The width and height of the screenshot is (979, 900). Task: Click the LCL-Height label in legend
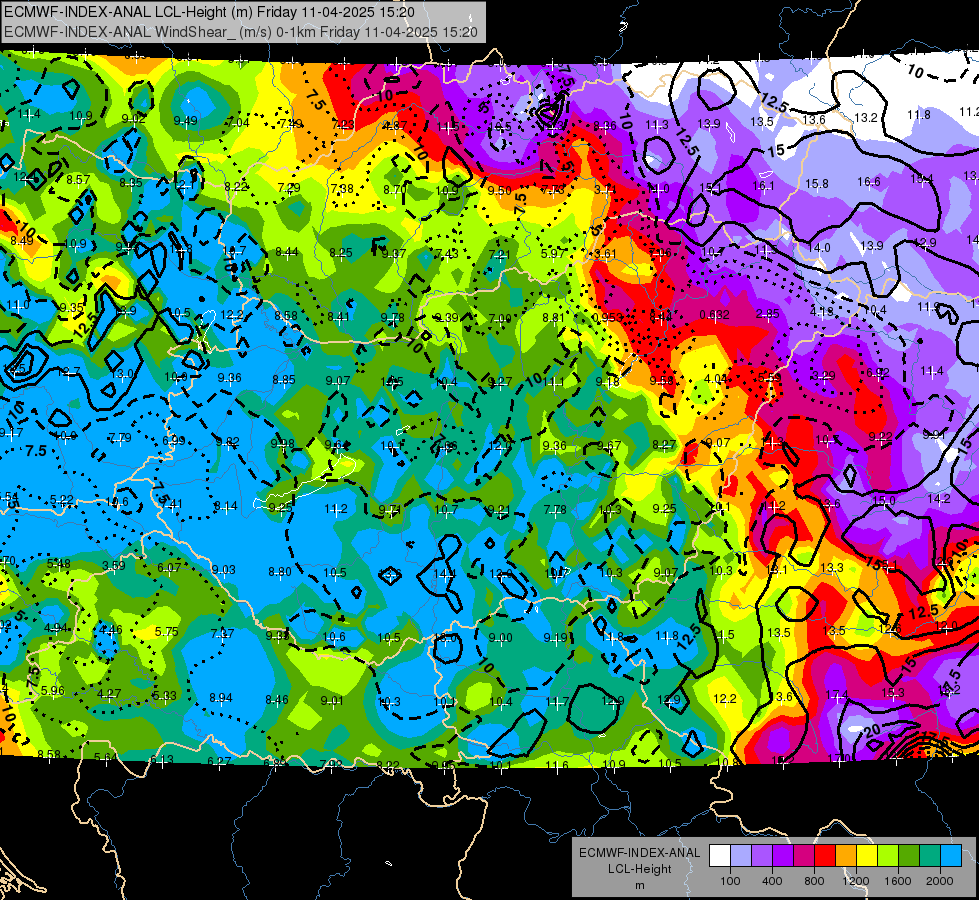pos(639,869)
